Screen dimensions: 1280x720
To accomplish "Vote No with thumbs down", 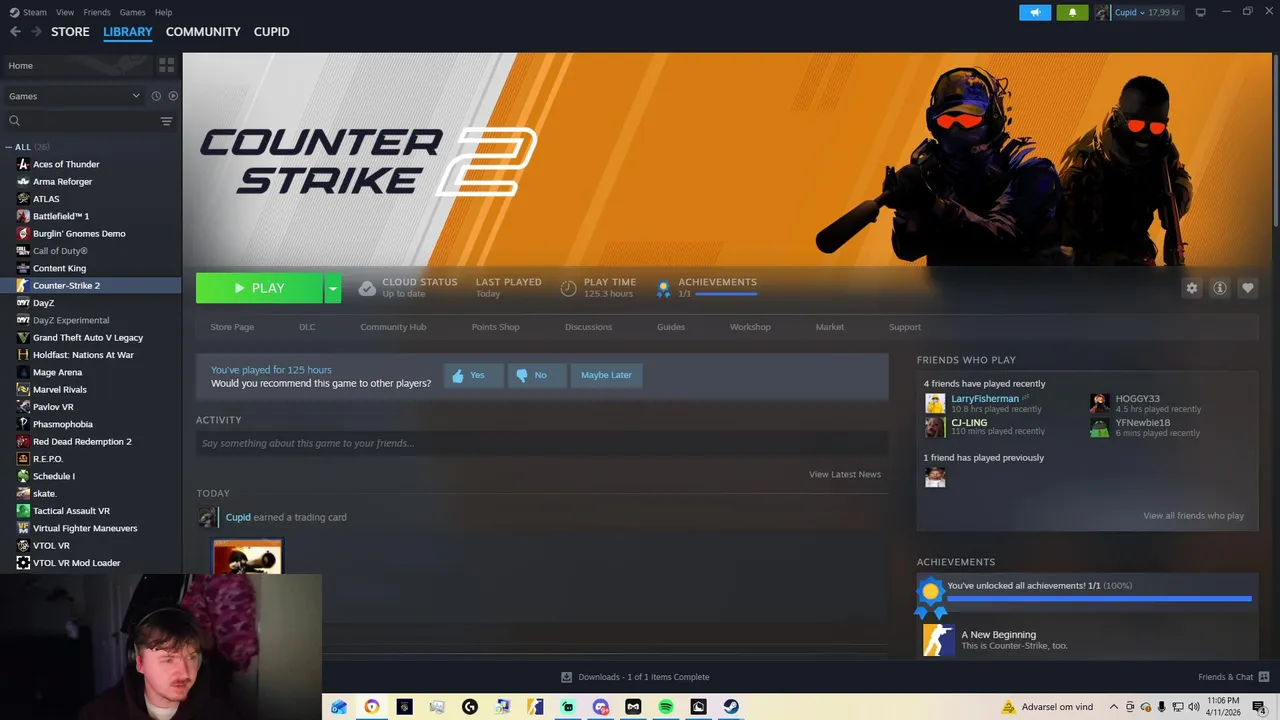I will [x=537, y=375].
